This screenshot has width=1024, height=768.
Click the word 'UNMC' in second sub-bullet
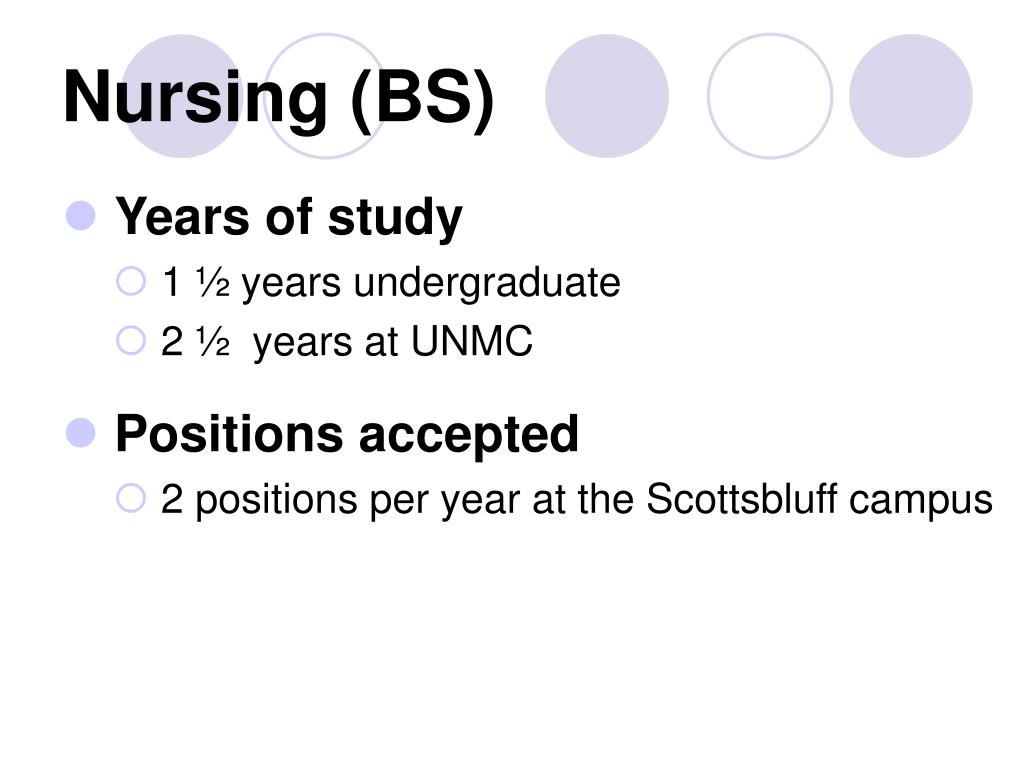[472, 341]
